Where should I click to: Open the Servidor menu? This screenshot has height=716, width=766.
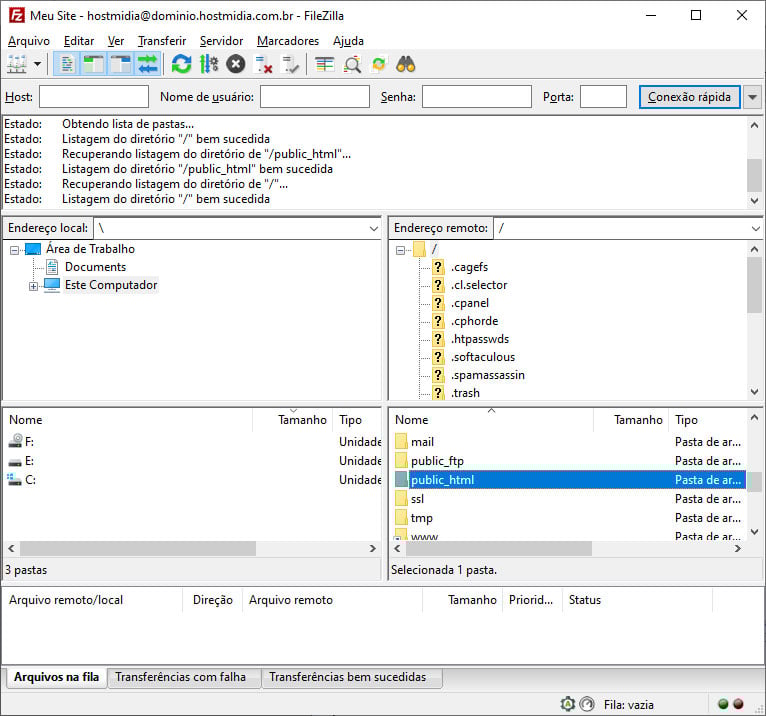point(221,41)
